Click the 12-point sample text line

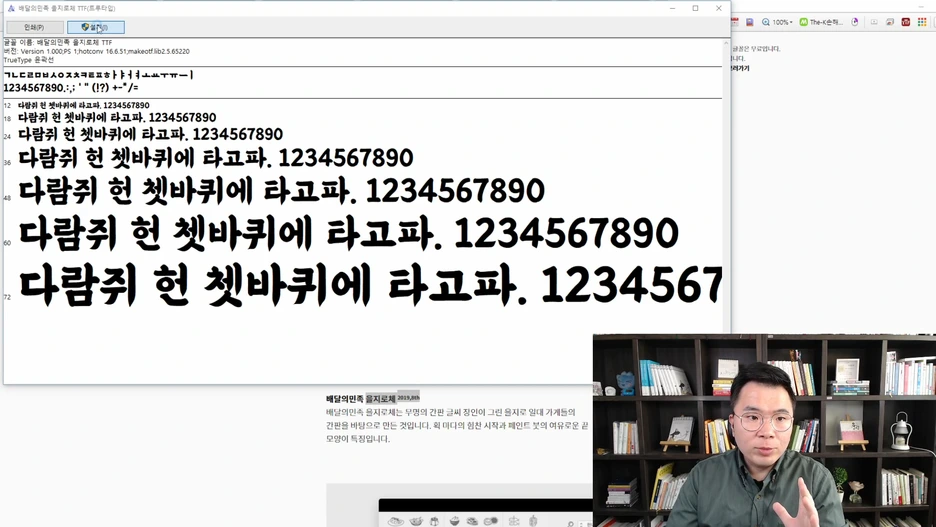(x=84, y=106)
